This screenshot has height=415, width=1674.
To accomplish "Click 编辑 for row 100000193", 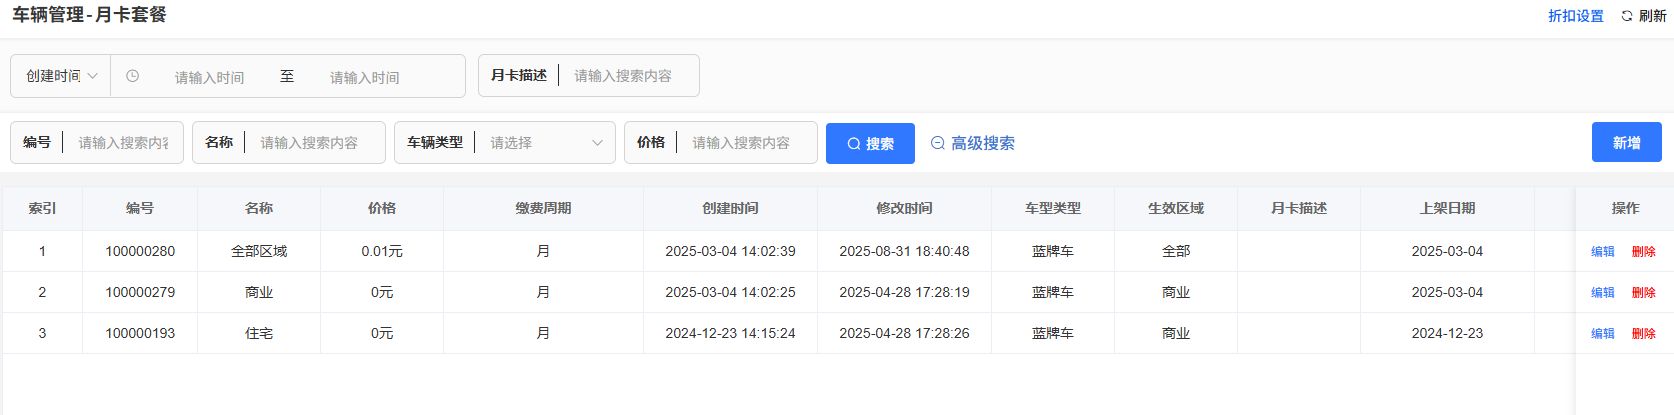I will pos(1602,333).
